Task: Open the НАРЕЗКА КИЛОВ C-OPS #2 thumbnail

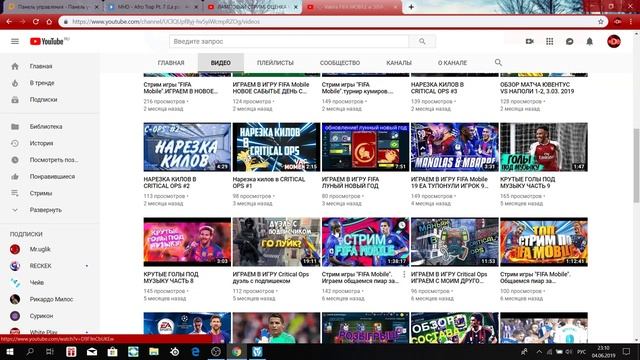Action: (187, 147)
